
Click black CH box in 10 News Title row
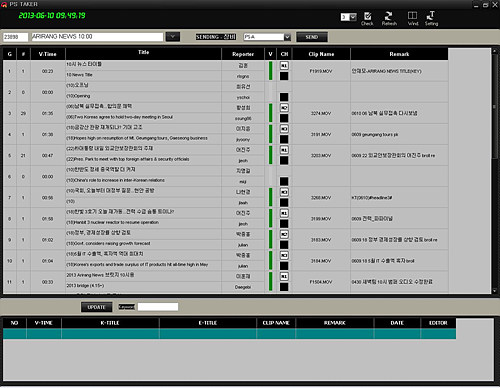coord(284,76)
